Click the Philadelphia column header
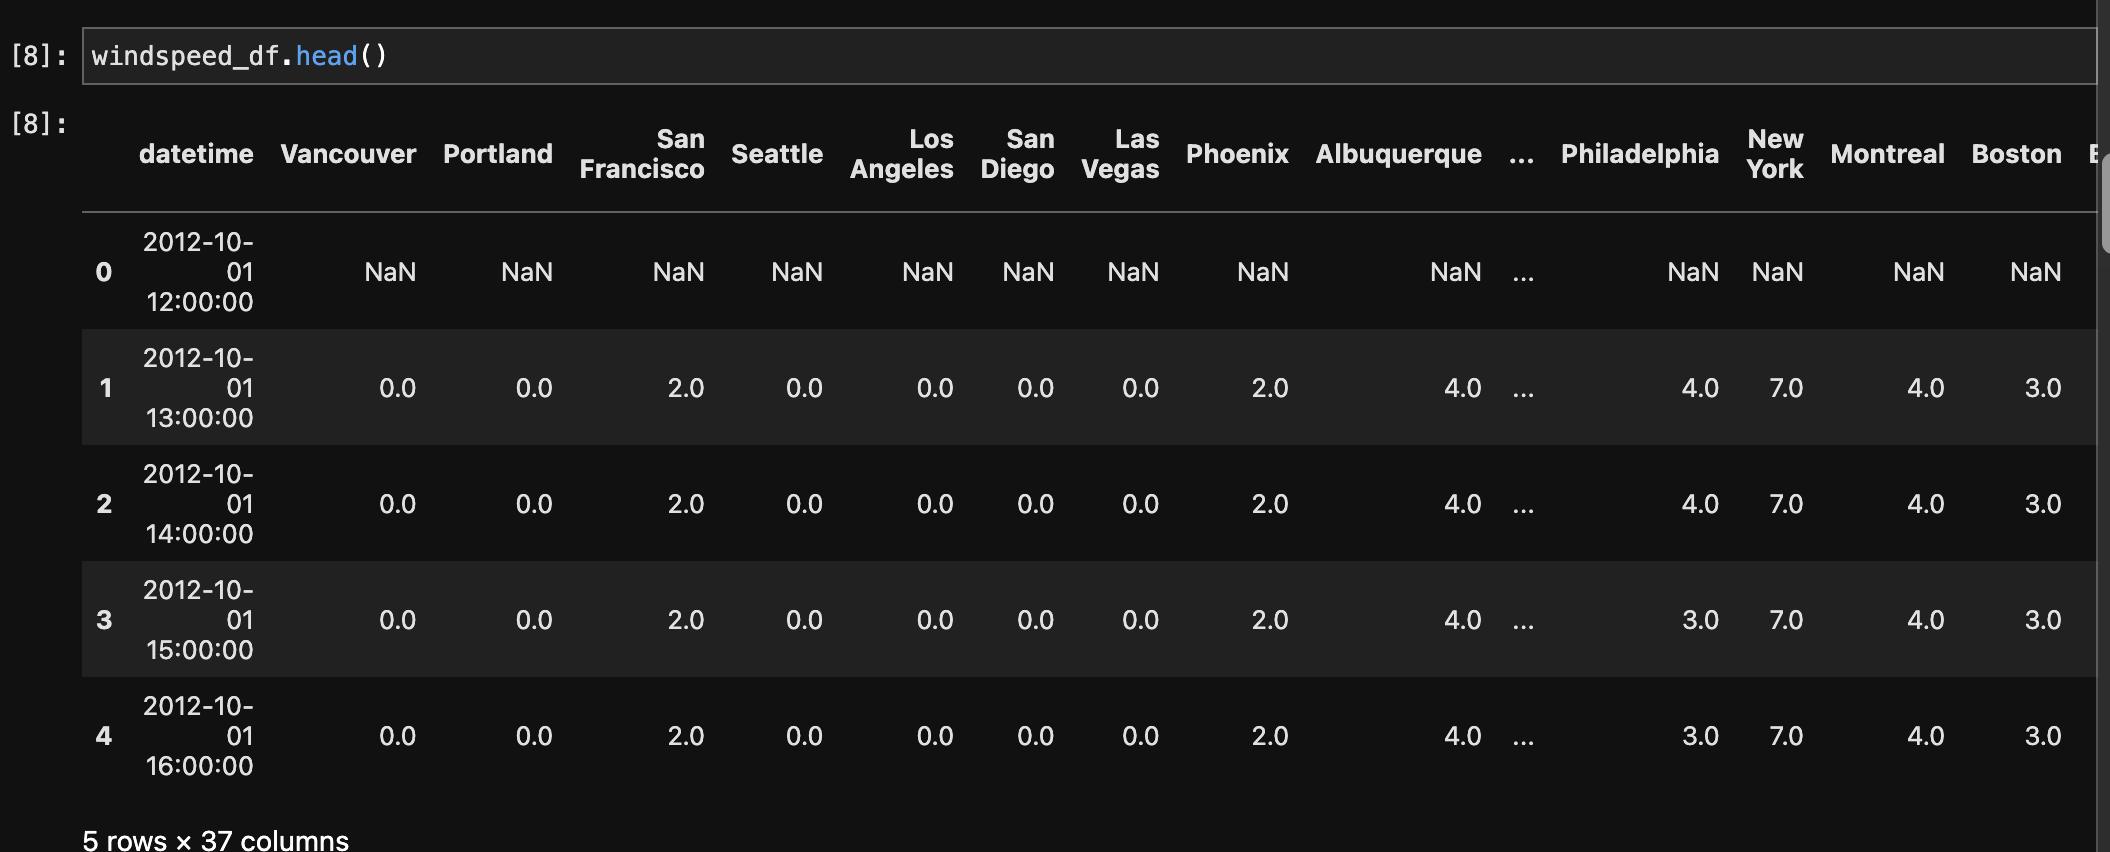2110x852 pixels. [1640, 154]
